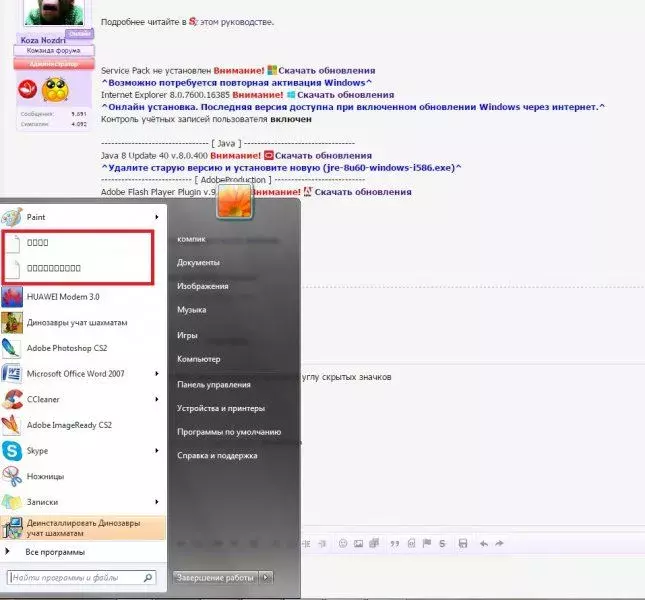Viewport: 645px width, 600px height.
Task: Save draft with floppy disk icon
Action: point(463,544)
